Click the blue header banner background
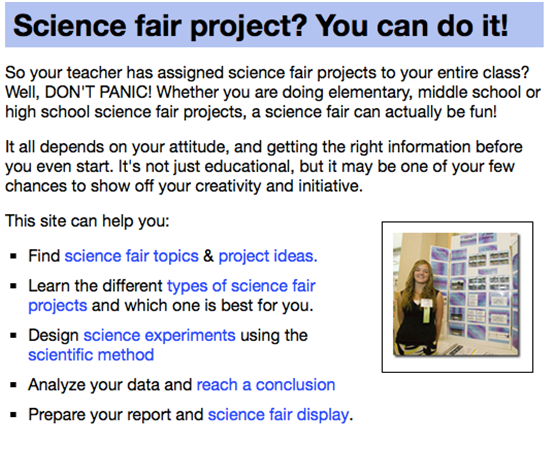The image size is (557, 449). (274, 25)
